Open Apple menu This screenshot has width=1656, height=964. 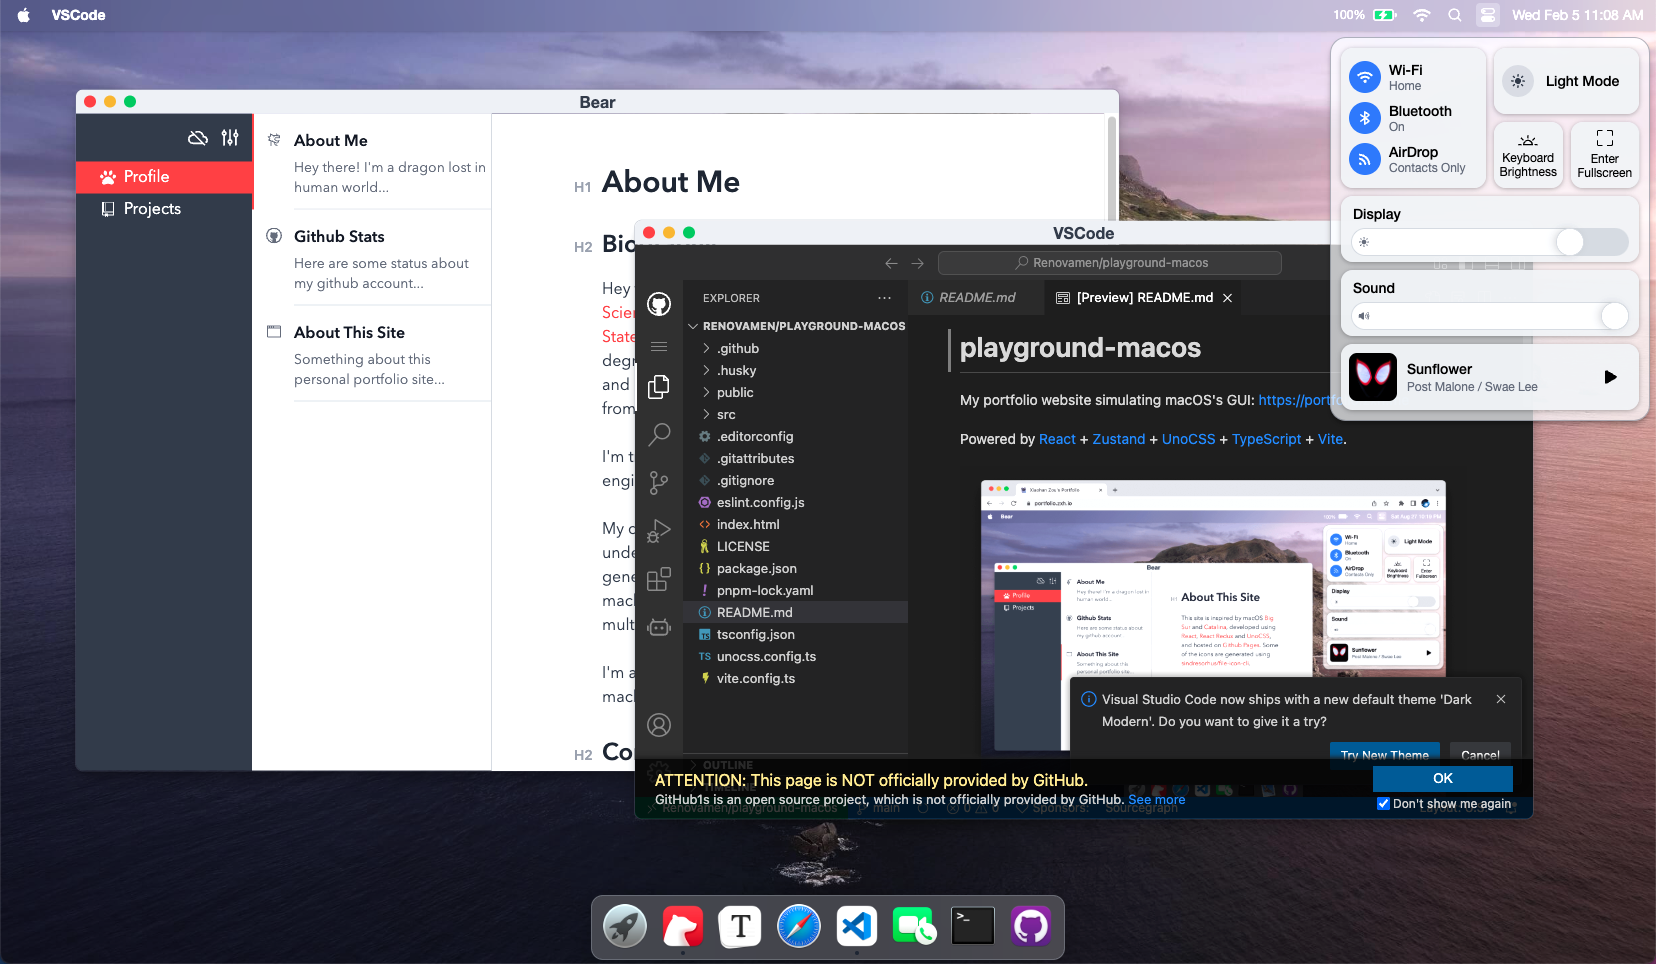pyautogui.click(x=24, y=15)
